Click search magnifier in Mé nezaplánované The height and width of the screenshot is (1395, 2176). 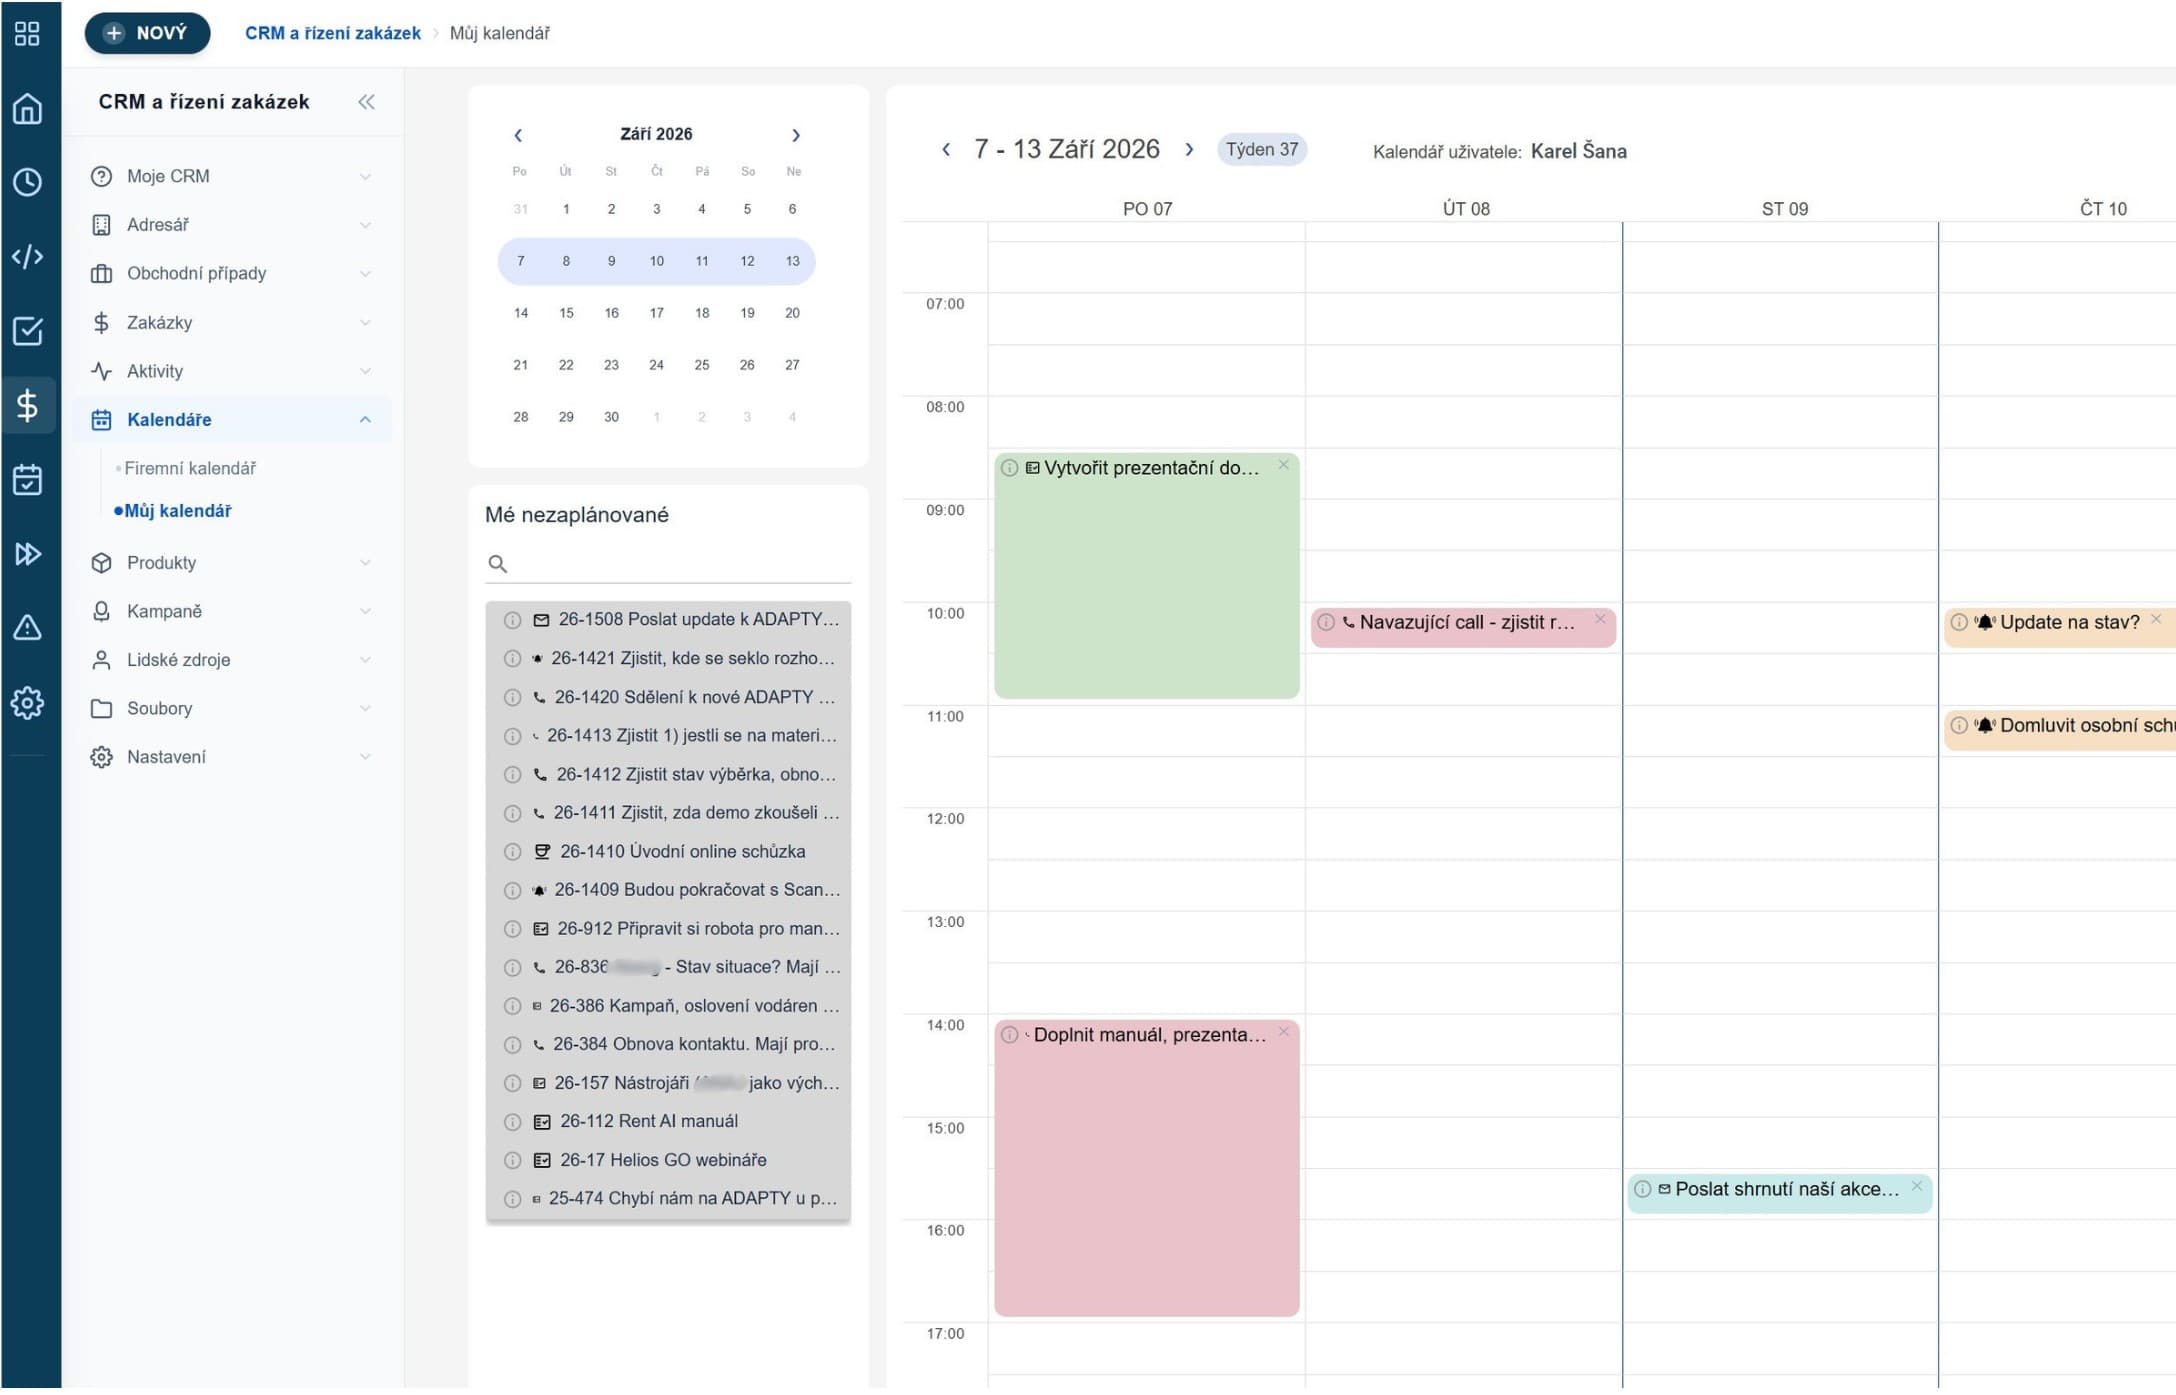tap(497, 564)
